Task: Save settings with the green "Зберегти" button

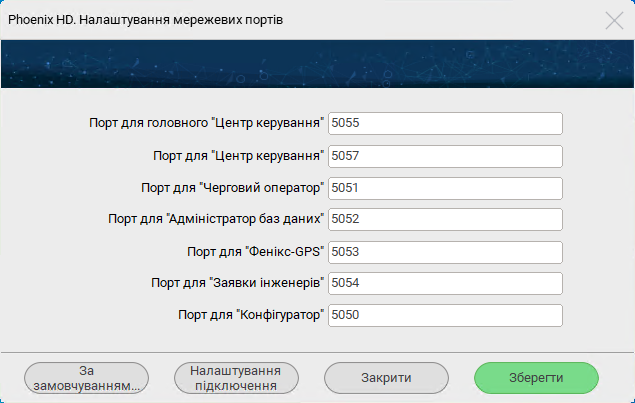Action: point(535,377)
